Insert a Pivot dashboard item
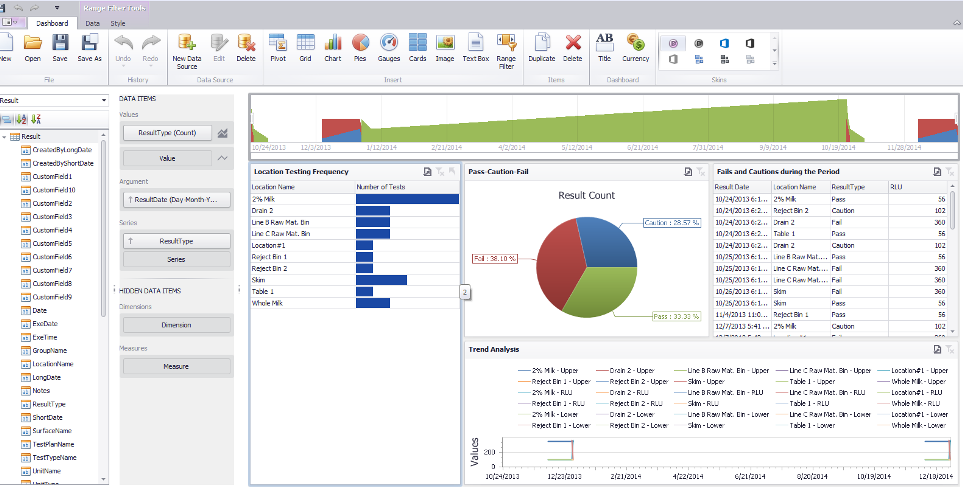The width and height of the screenshot is (963, 492). point(277,46)
